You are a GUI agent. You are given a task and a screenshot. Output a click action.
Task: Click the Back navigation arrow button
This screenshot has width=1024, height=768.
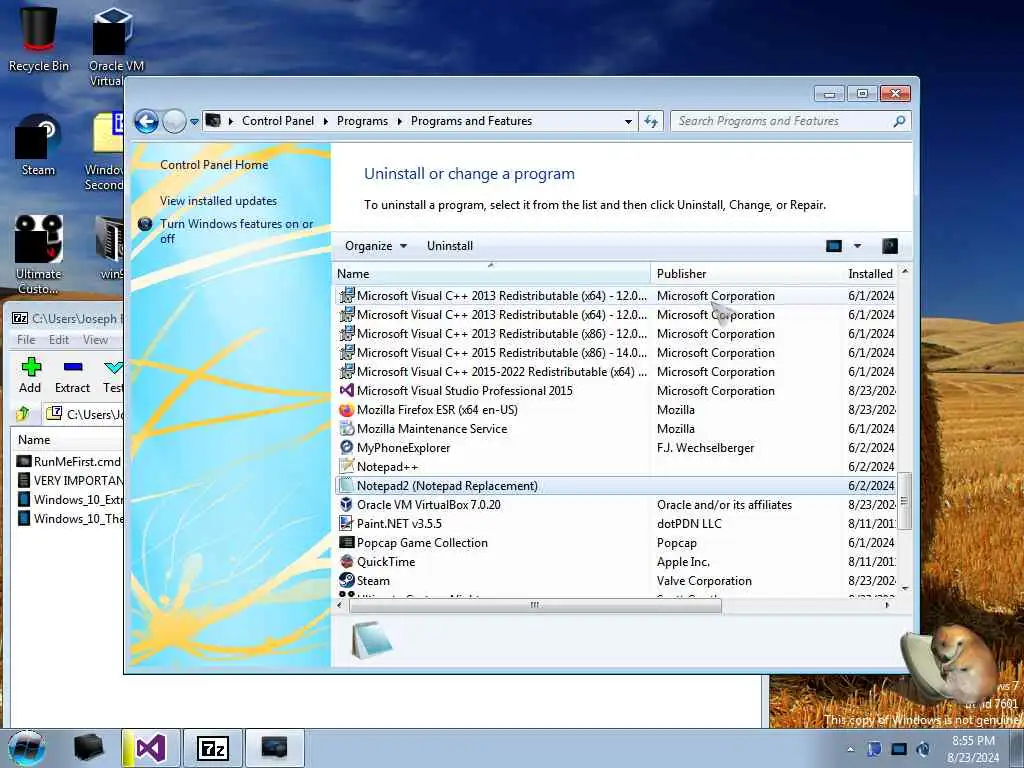point(146,121)
